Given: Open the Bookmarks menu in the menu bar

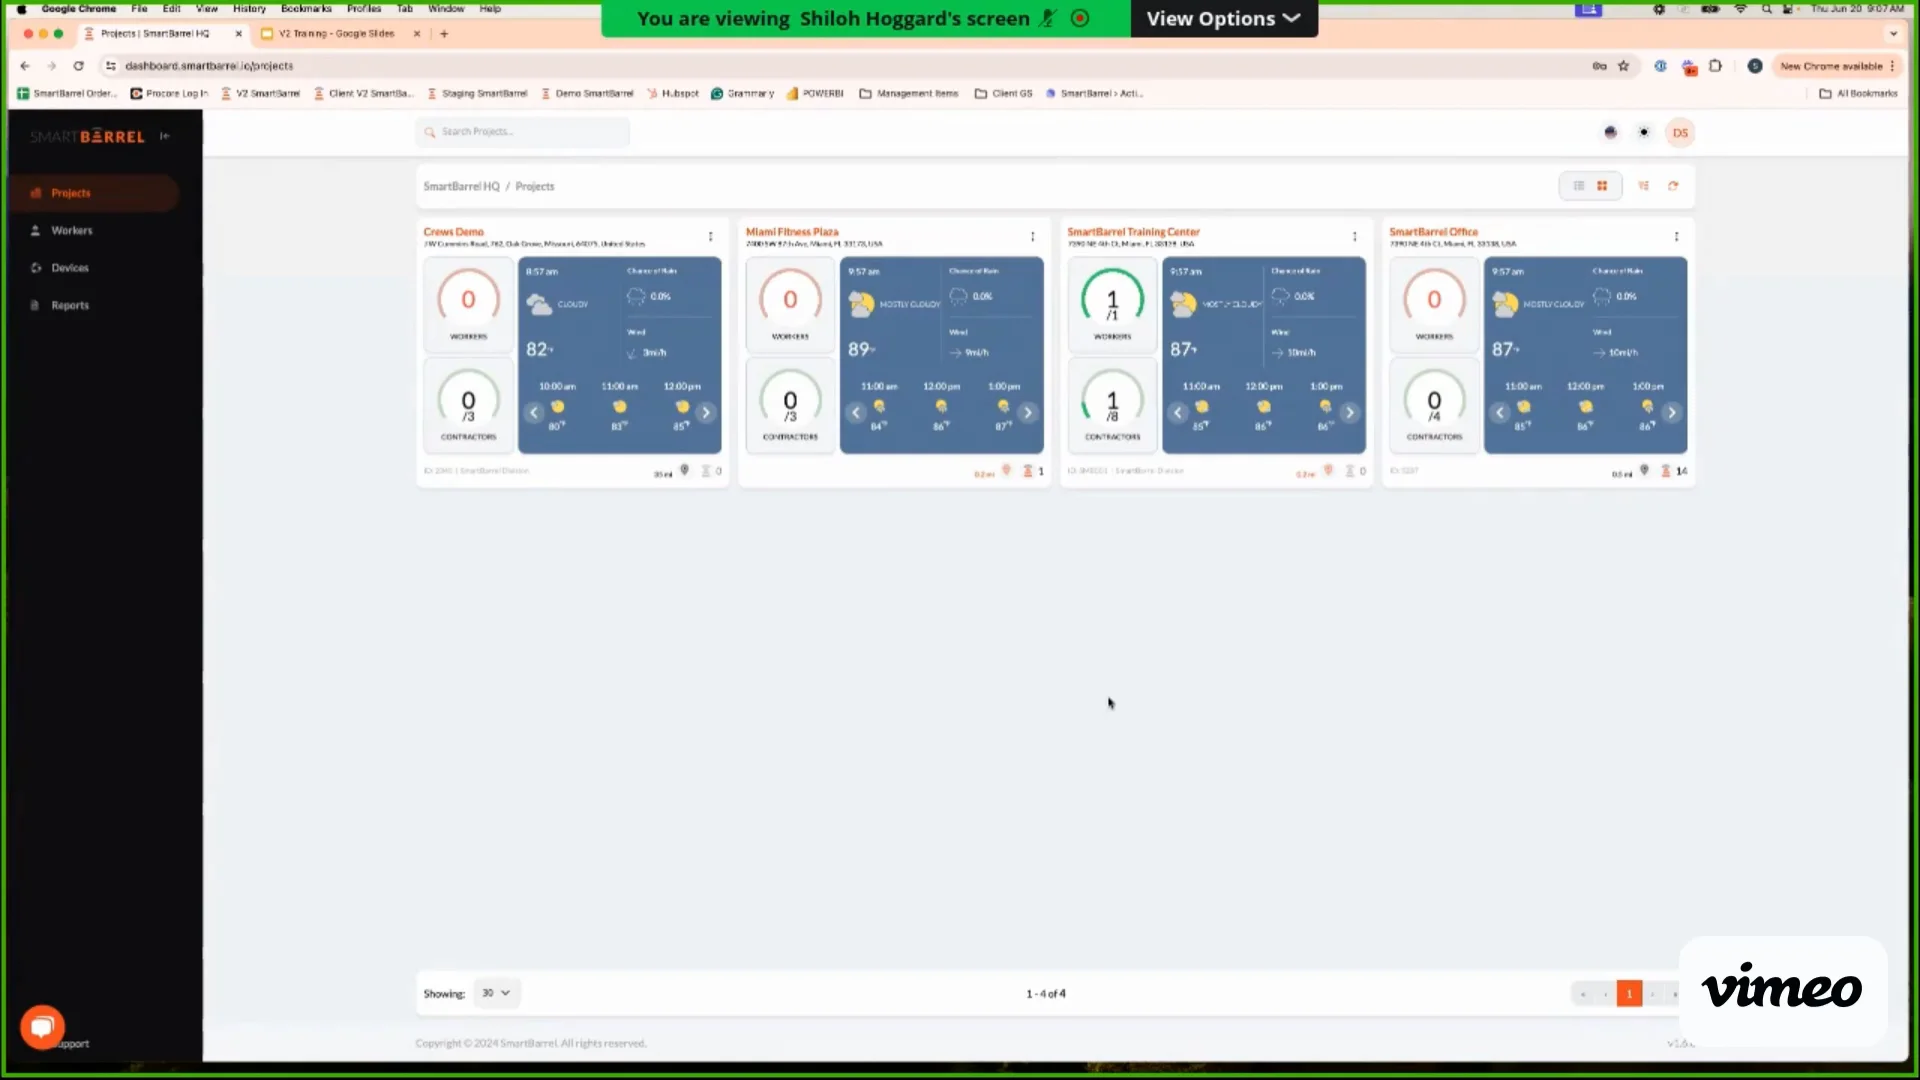Looking at the screenshot, I should 306,8.
